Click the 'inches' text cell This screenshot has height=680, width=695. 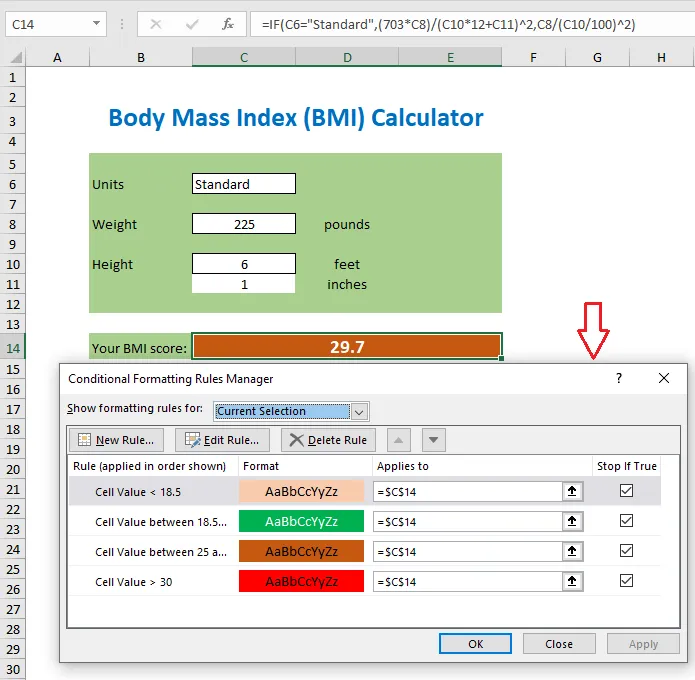point(347,284)
